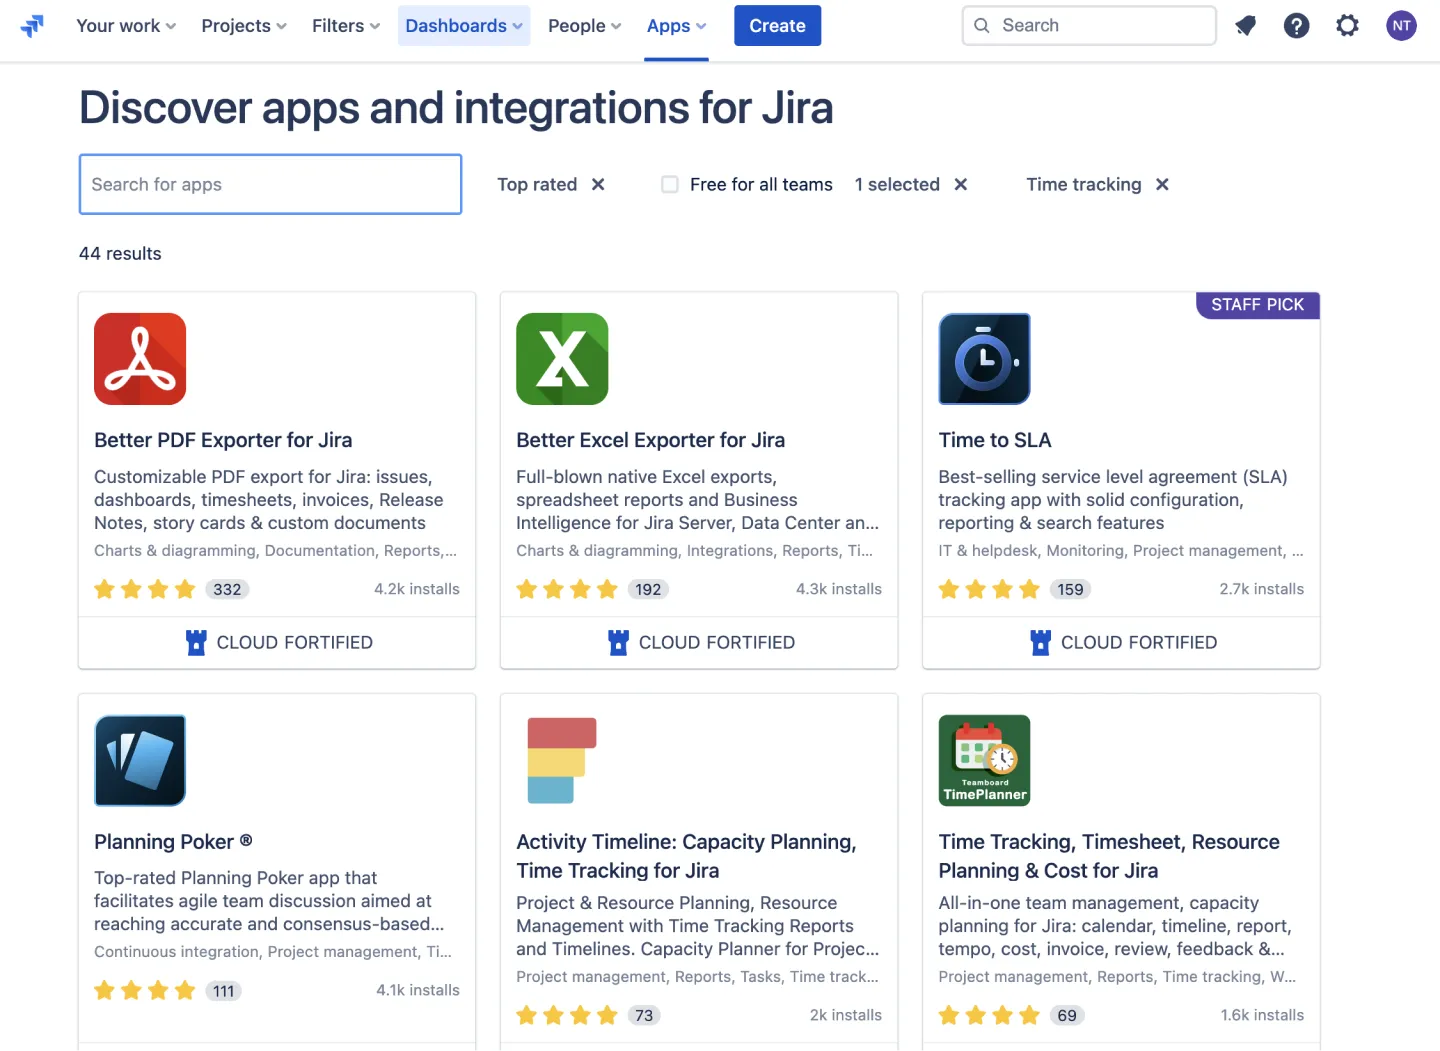The image size is (1440, 1051).
Task: Open the People menu
Action: click(x=584, y=25)
